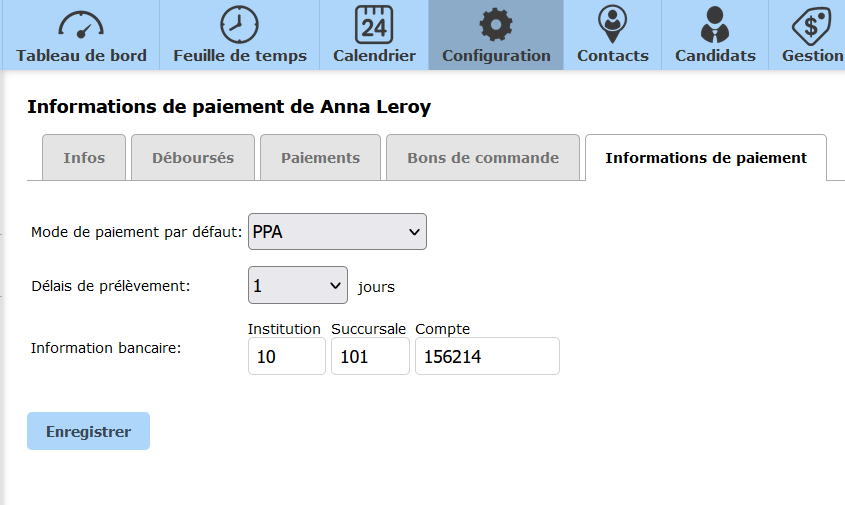Expand the default payment mode PPA dropdown
The height and width of the screenshot is (505, 845).
[x=337, y=232]
